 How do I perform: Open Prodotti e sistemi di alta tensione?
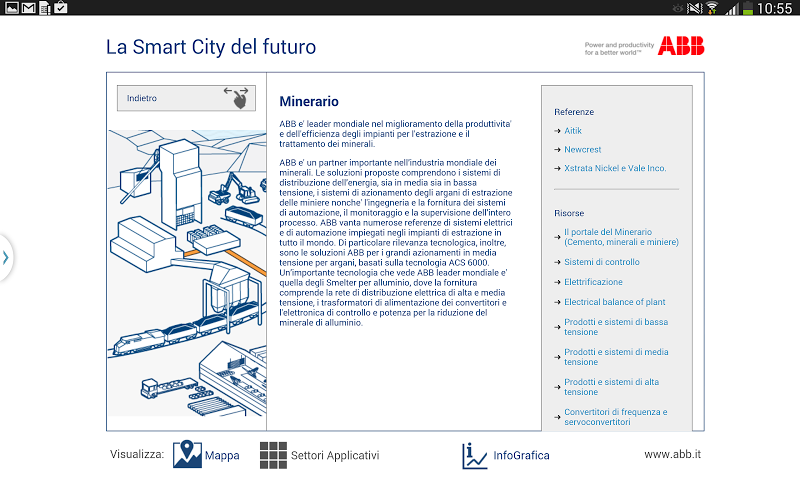pyautogui.click(x=611, y=387)
